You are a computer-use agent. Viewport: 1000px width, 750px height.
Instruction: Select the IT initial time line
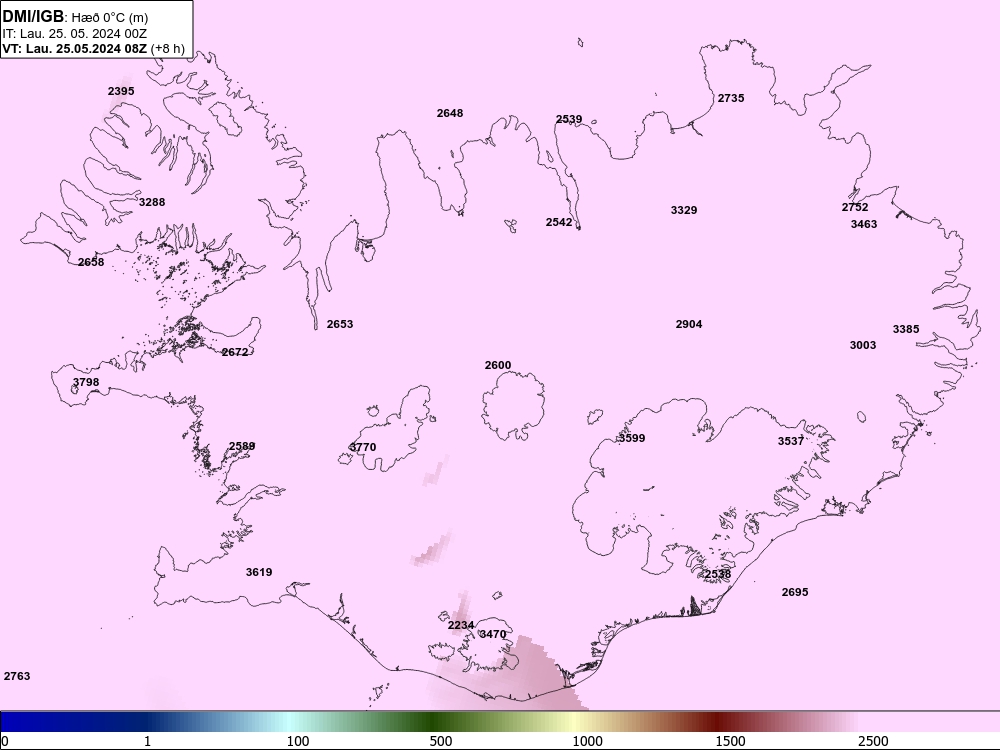75,33
